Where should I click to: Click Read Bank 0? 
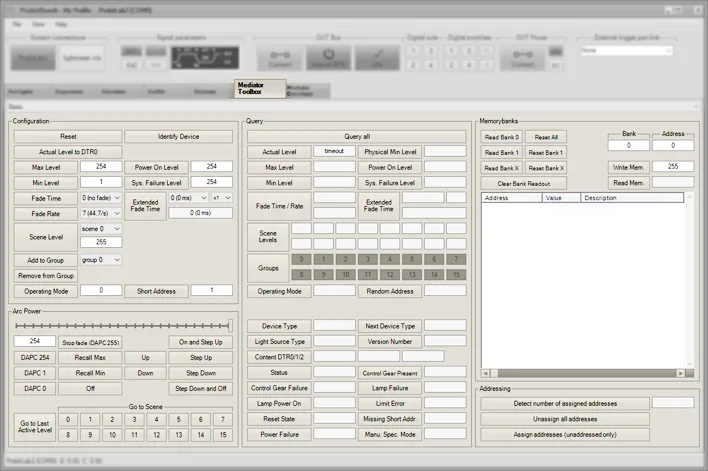click(x=501, y=137)
